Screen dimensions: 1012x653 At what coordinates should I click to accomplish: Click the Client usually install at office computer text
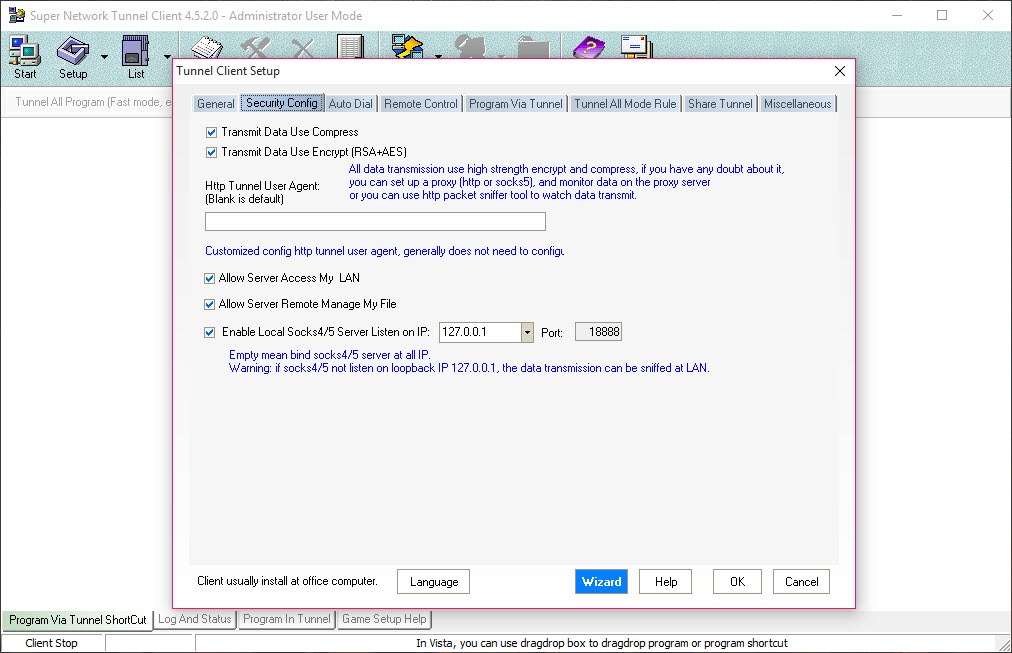287,581
